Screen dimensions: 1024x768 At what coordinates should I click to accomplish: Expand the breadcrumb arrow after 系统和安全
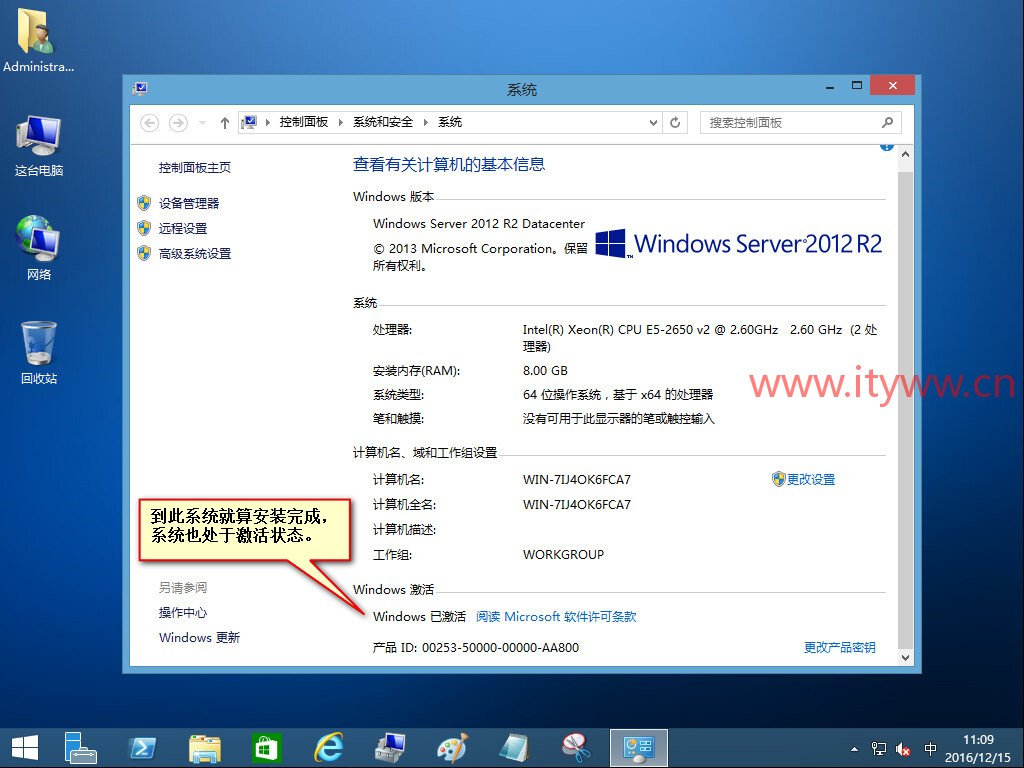coord(425,122)
